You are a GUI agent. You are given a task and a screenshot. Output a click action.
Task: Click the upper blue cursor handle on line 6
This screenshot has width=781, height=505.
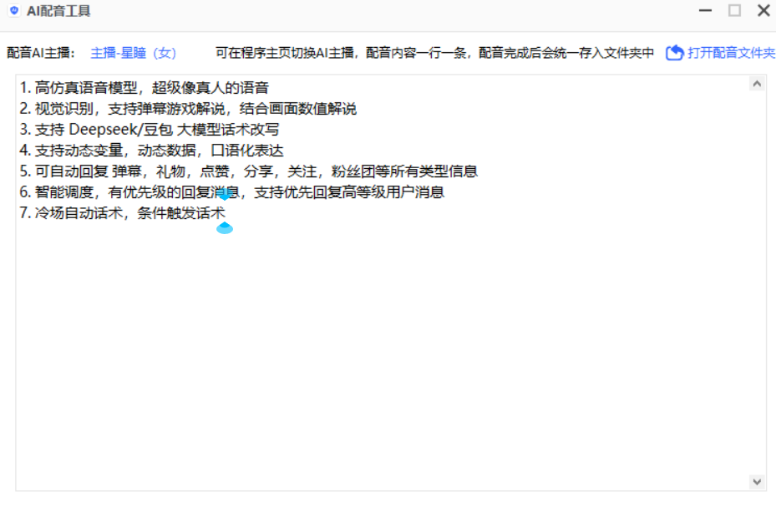(224, 195)
